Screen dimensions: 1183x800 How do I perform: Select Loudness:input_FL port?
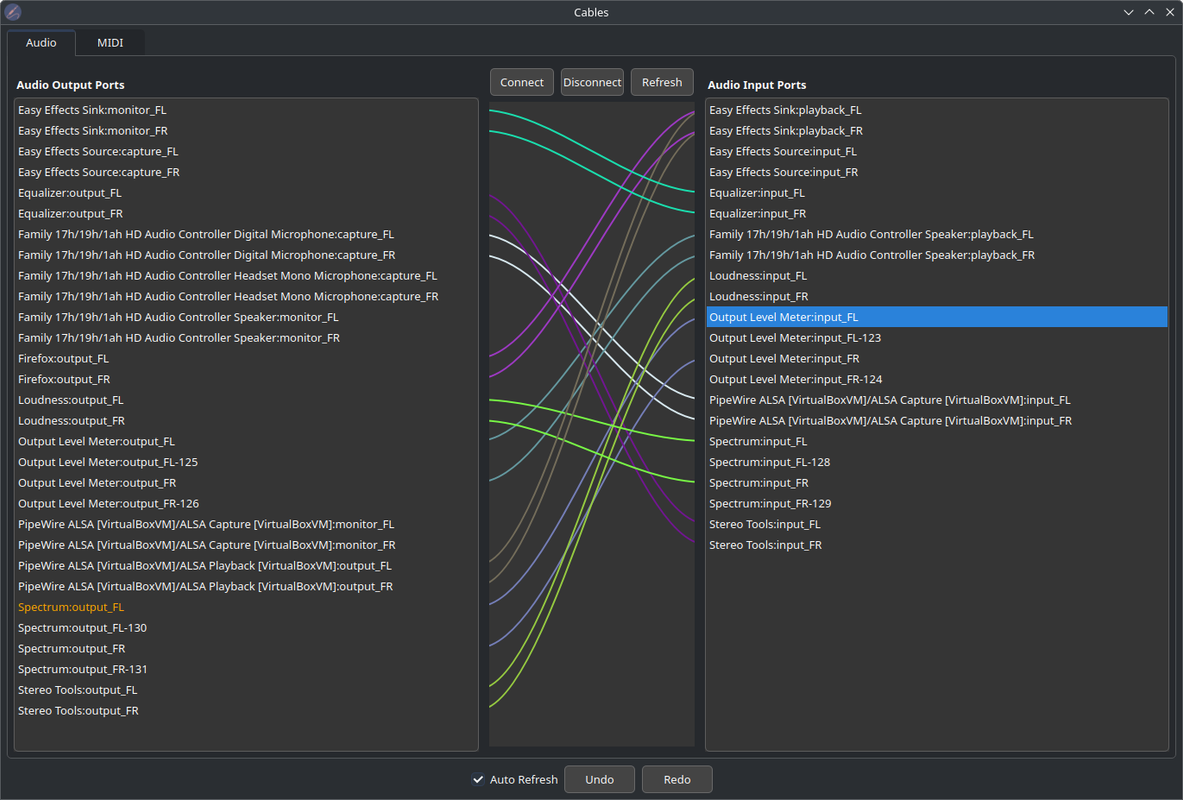[x=937, y=276]
